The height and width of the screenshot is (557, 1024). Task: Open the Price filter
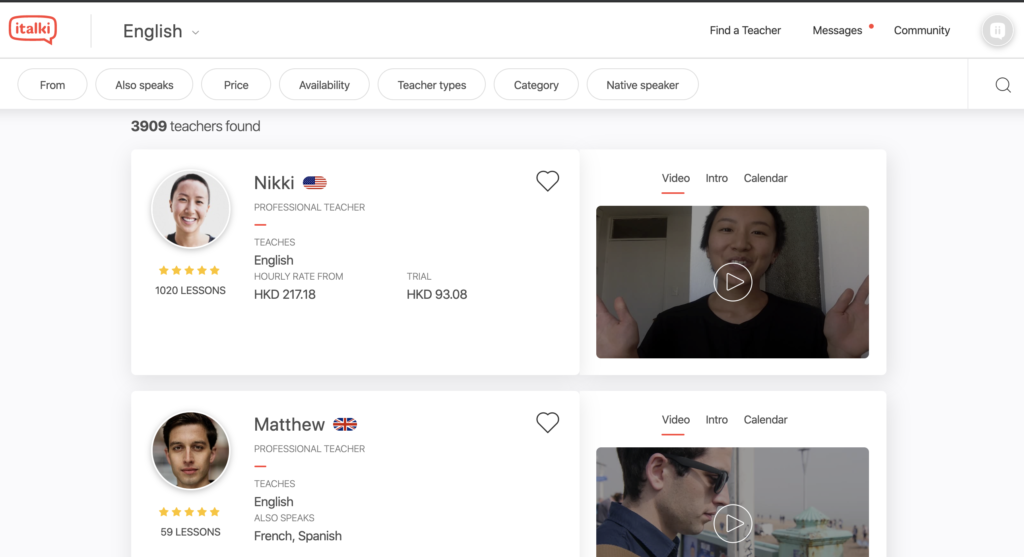coord(236,85)
